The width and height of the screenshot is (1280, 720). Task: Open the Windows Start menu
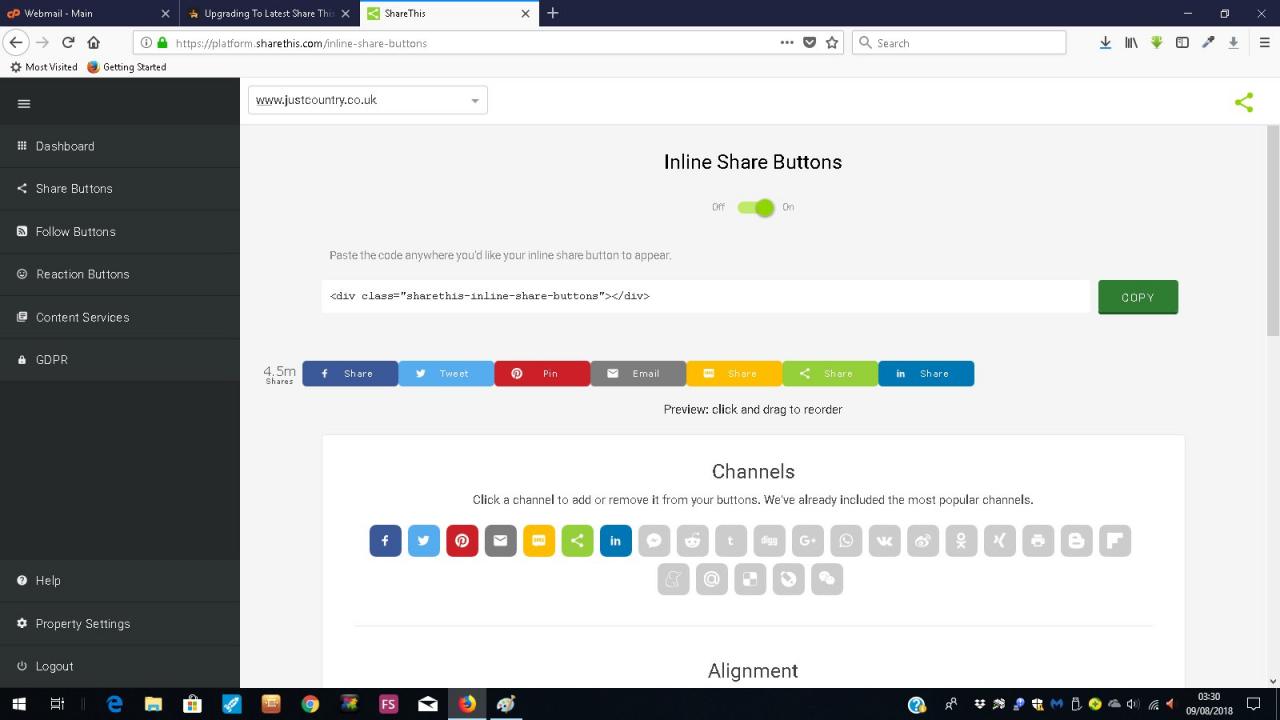(x=19, y=704)
